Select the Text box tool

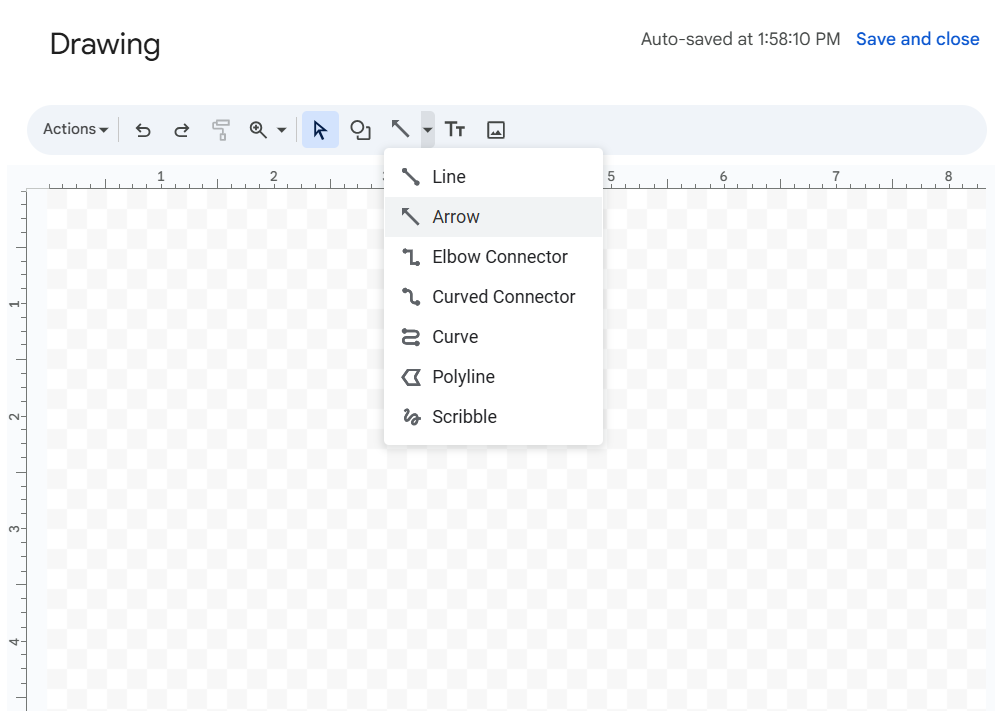click(455, 130)
